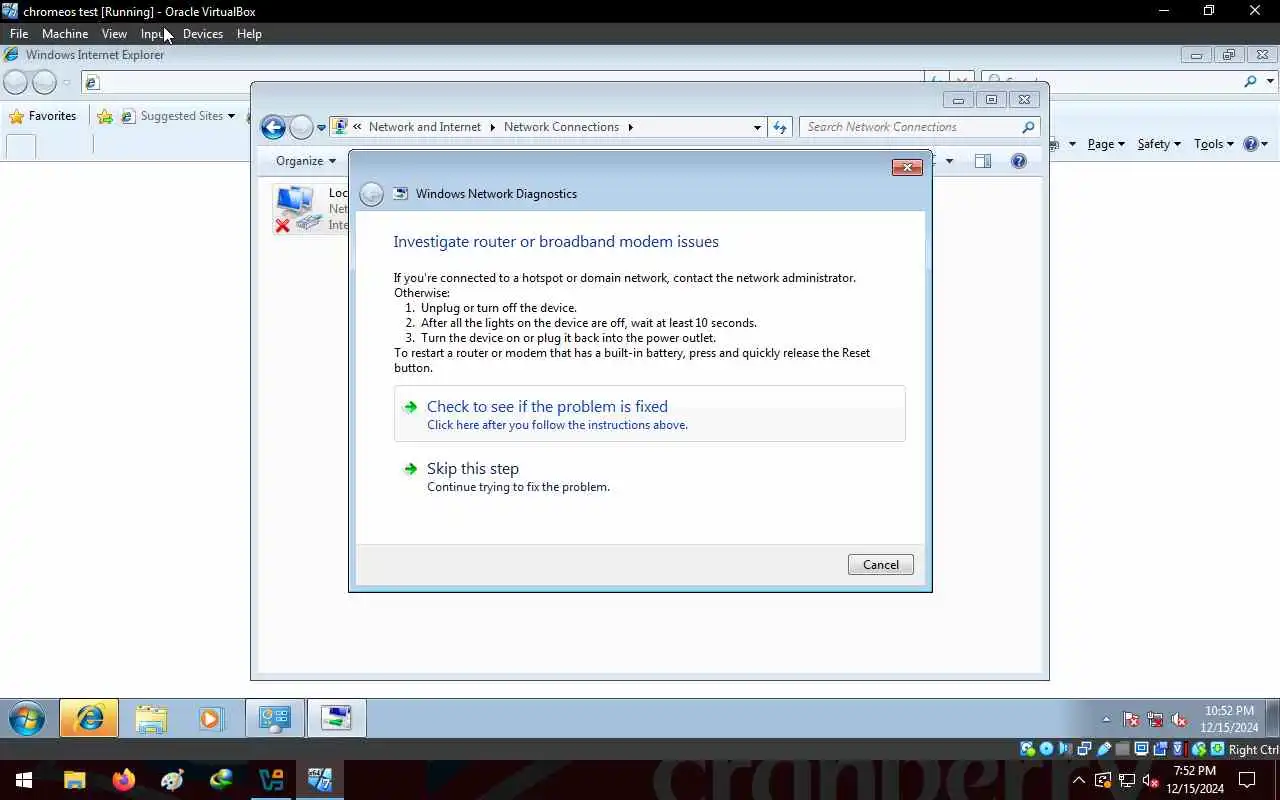Open Internet Explorer help icon menu

(x=1256, y=144)
